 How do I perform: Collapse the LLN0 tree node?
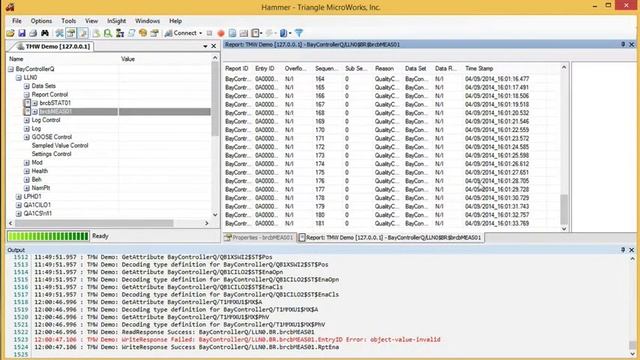19,78
